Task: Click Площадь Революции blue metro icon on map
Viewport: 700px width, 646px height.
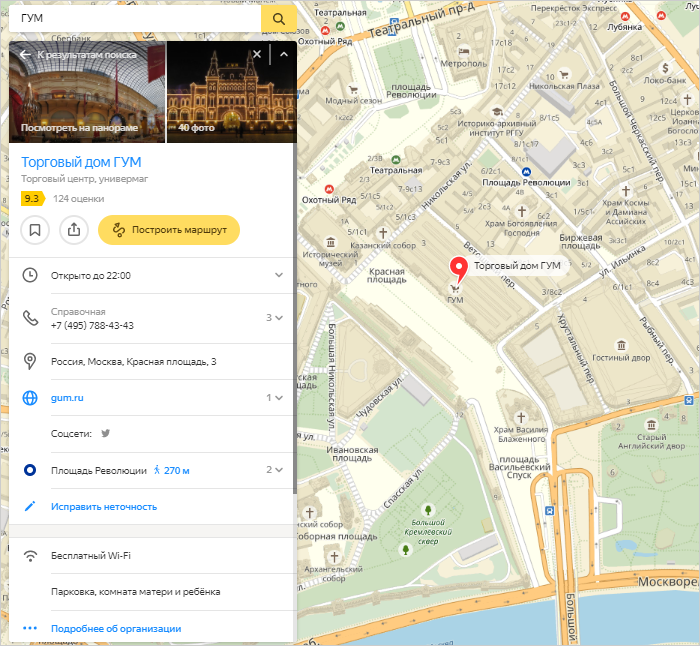Action: tap(526, 172)
